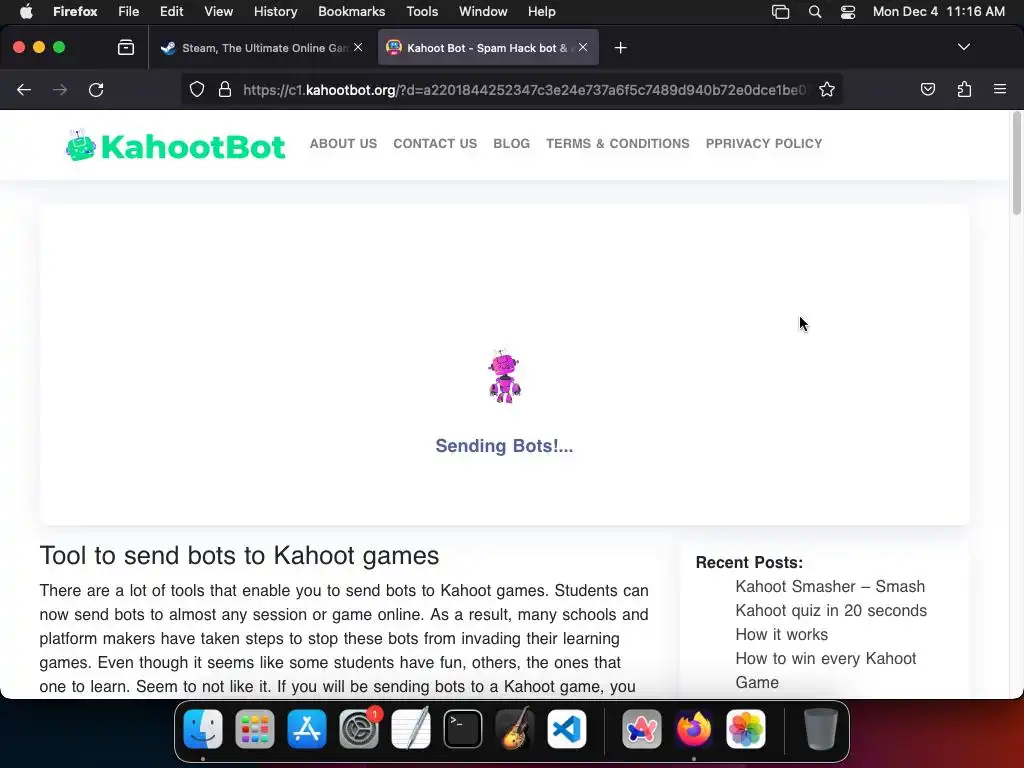Screen dimensions: 1024x768
Task: Open Stage Manager icon in menu bar
Action: point(780,12)
